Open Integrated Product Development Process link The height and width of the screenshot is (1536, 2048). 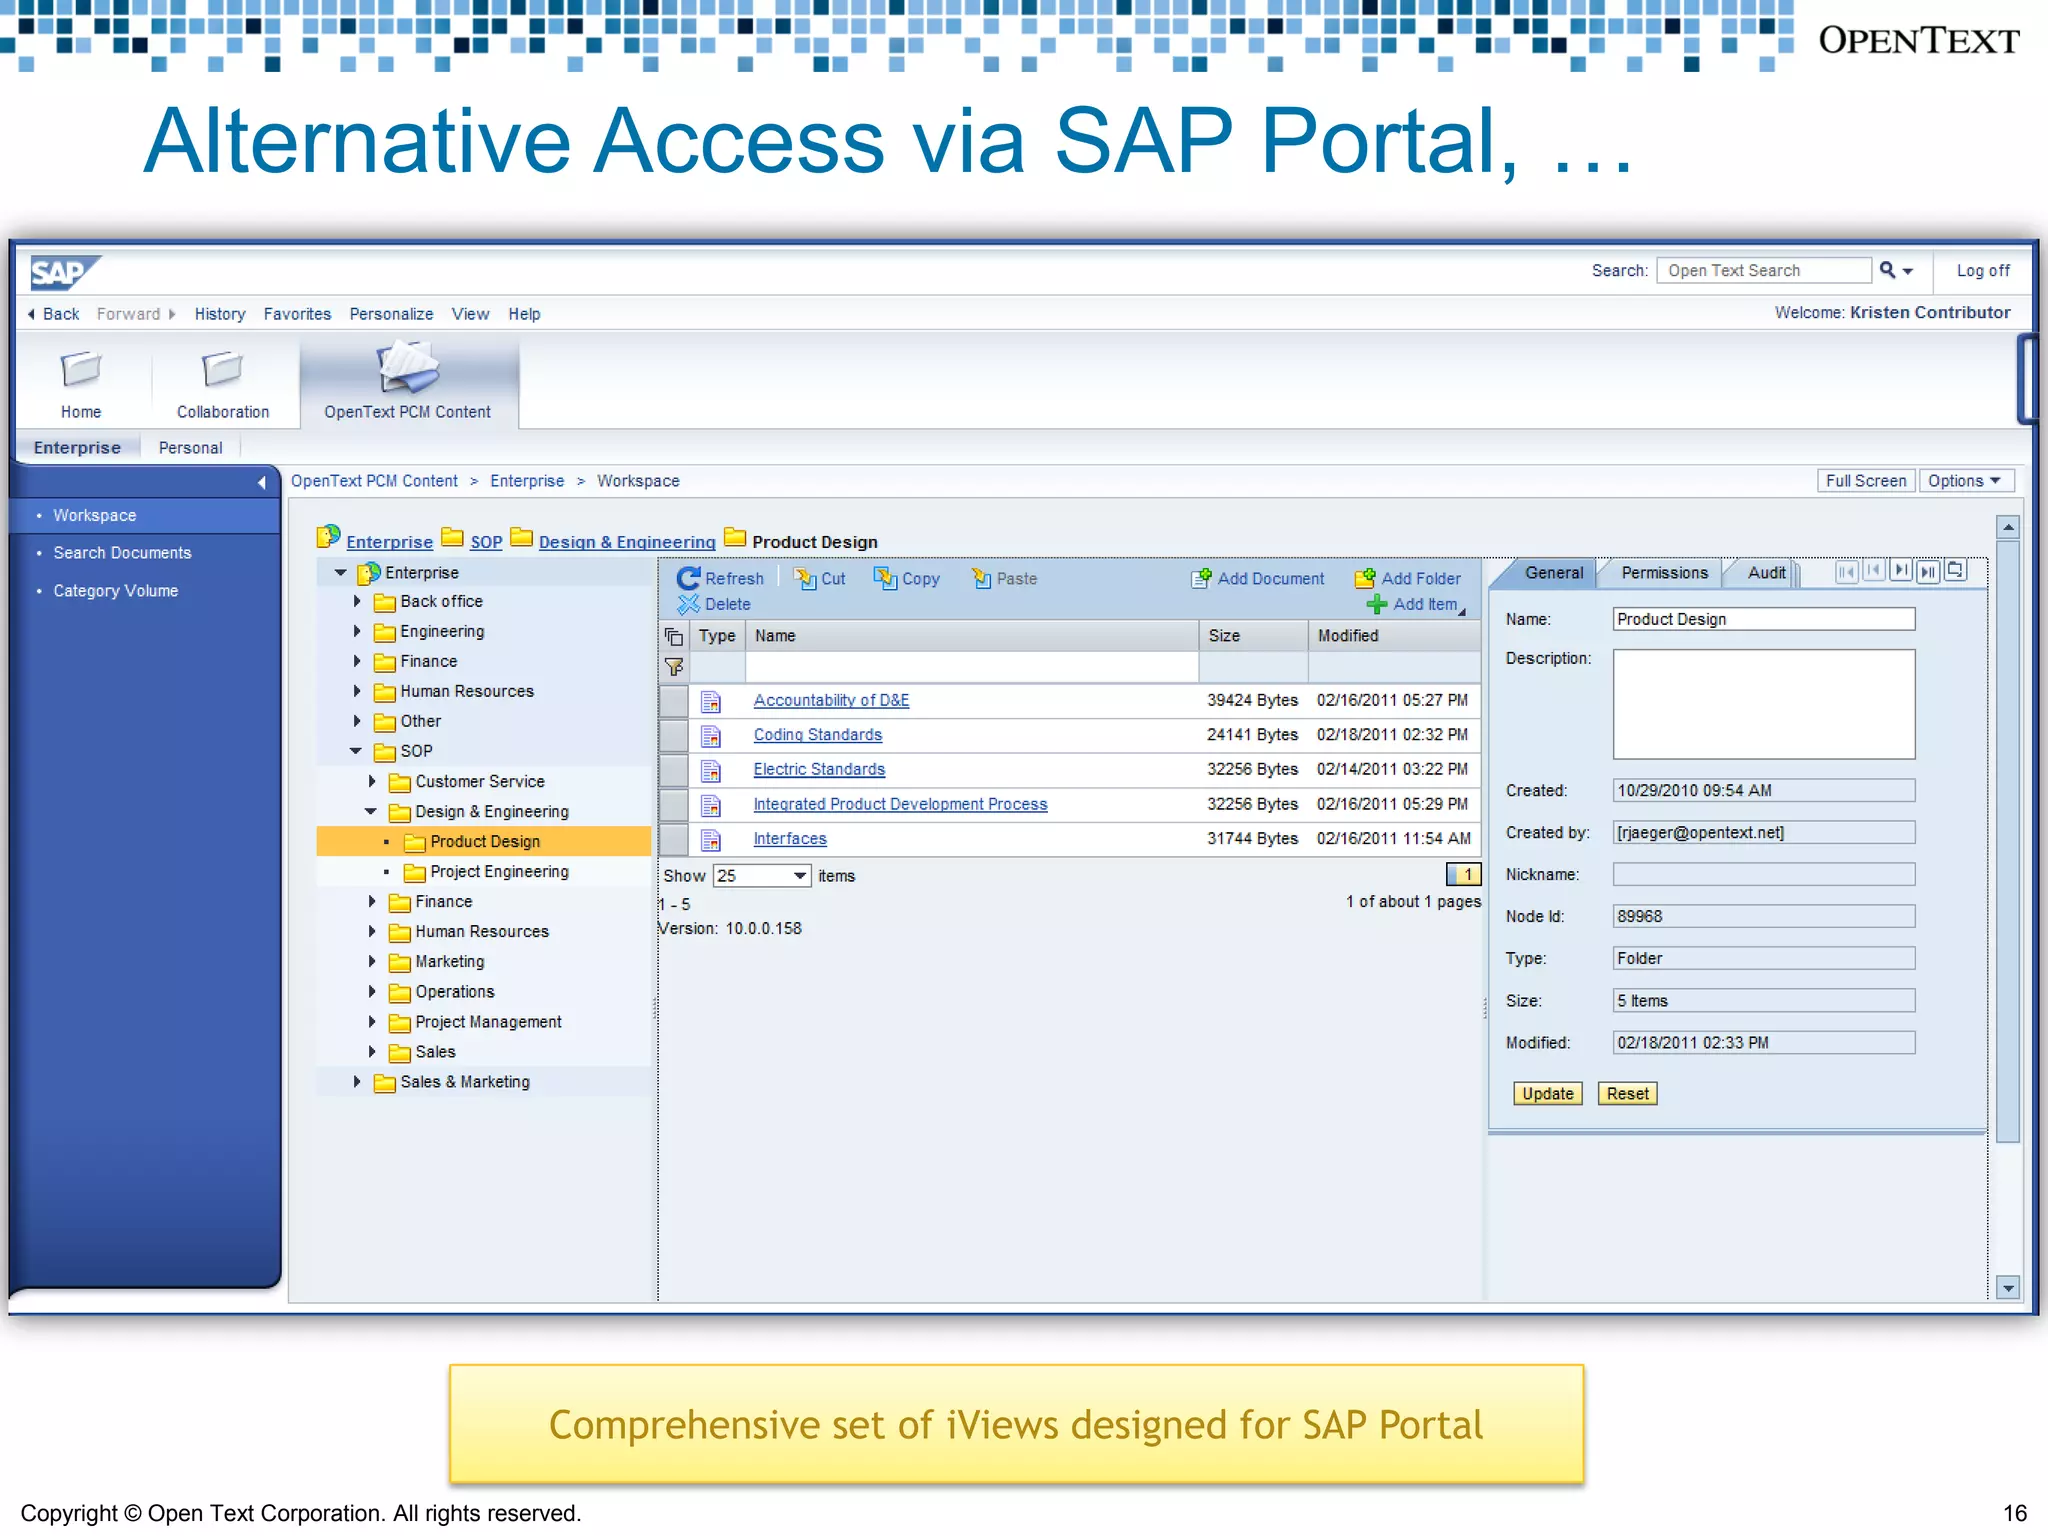point(900,804)
